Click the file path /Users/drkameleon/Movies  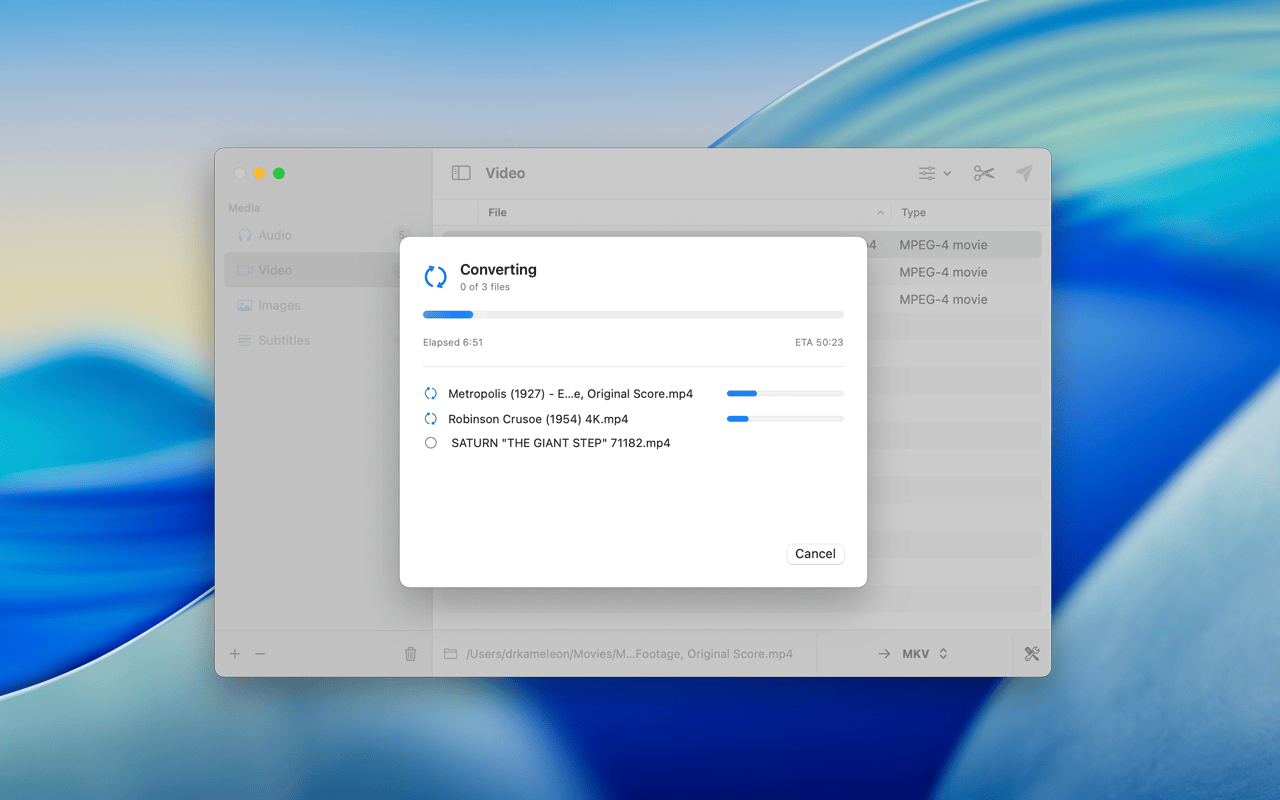click(629, 654)
